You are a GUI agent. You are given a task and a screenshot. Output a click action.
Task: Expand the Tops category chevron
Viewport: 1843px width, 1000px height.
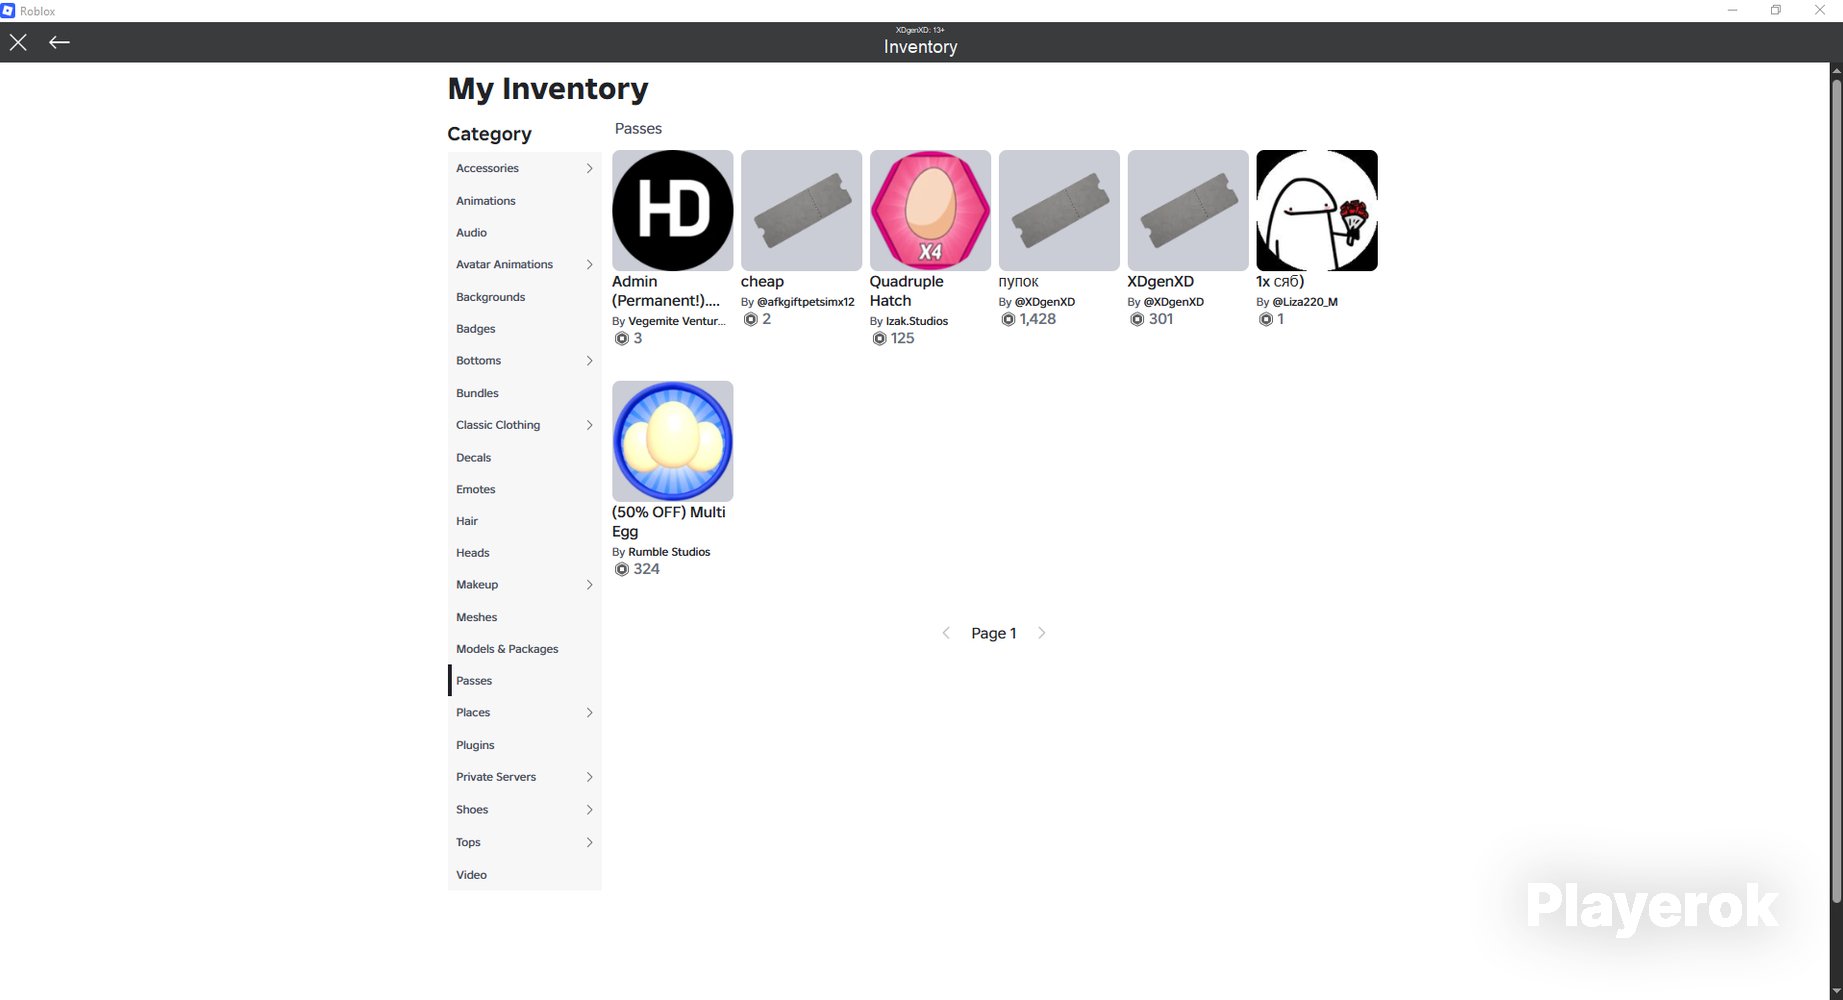pos(589,842)
